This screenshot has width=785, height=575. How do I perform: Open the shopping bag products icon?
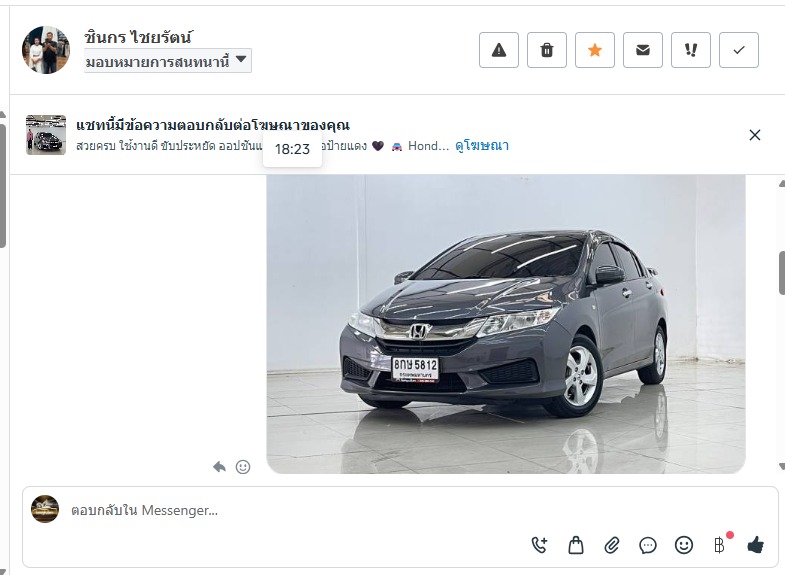tap(576, 545)
